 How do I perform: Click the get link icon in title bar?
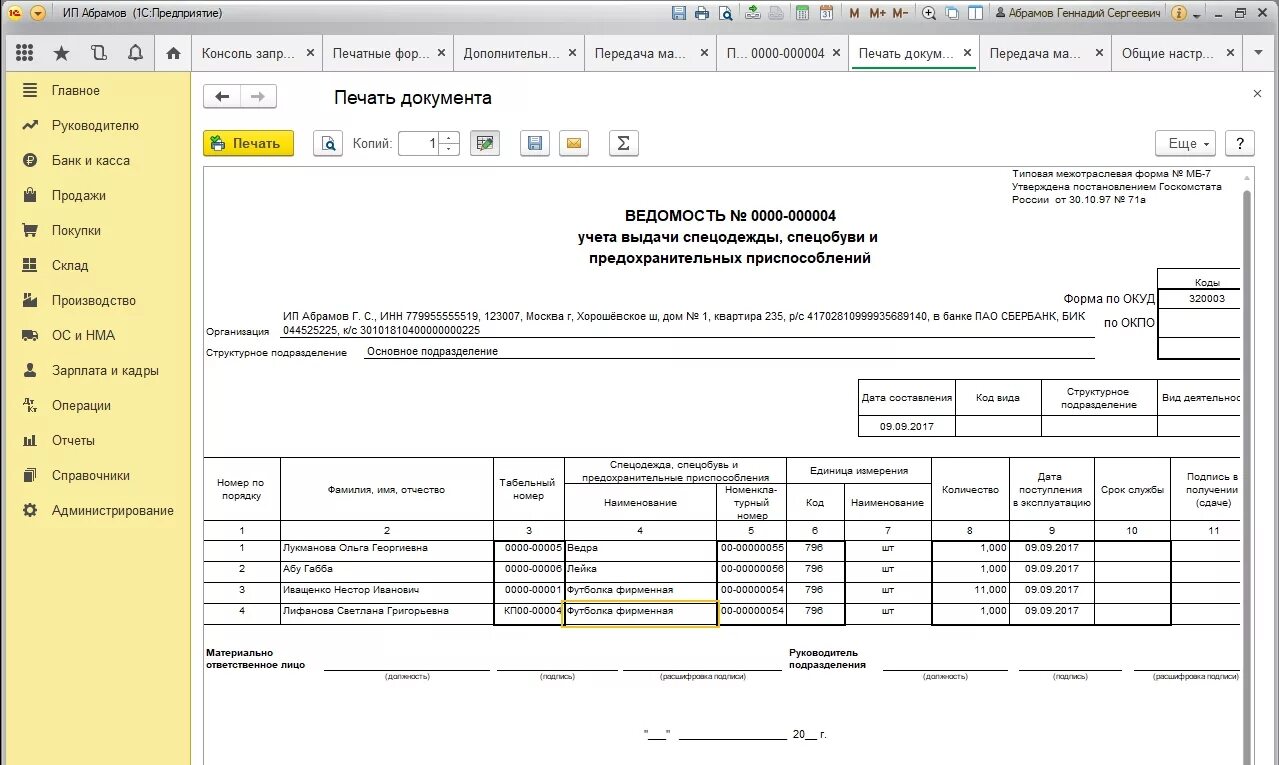click(752, 13)
